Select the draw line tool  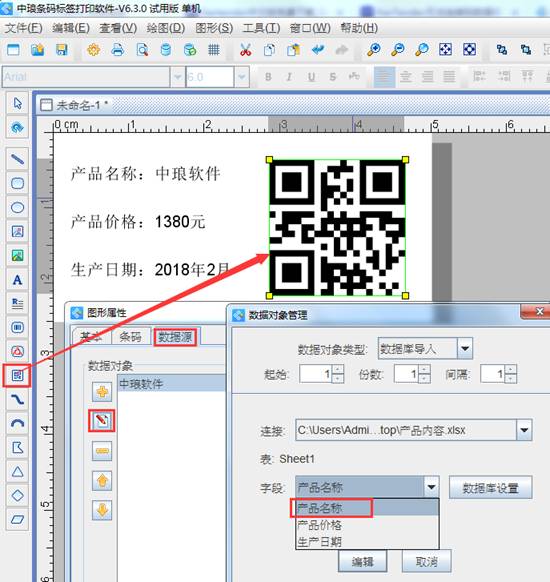tap(17, 159)
